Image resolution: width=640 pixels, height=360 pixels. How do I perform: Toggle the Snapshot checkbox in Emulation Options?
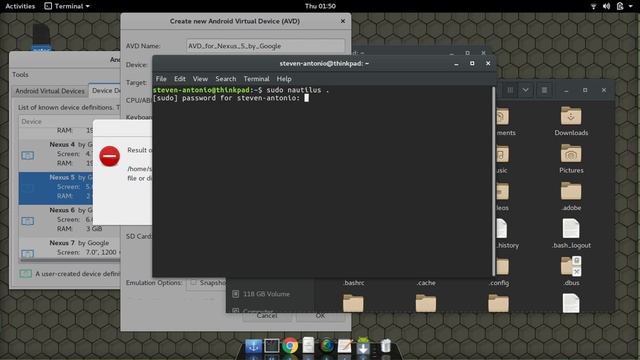point(193,282)
